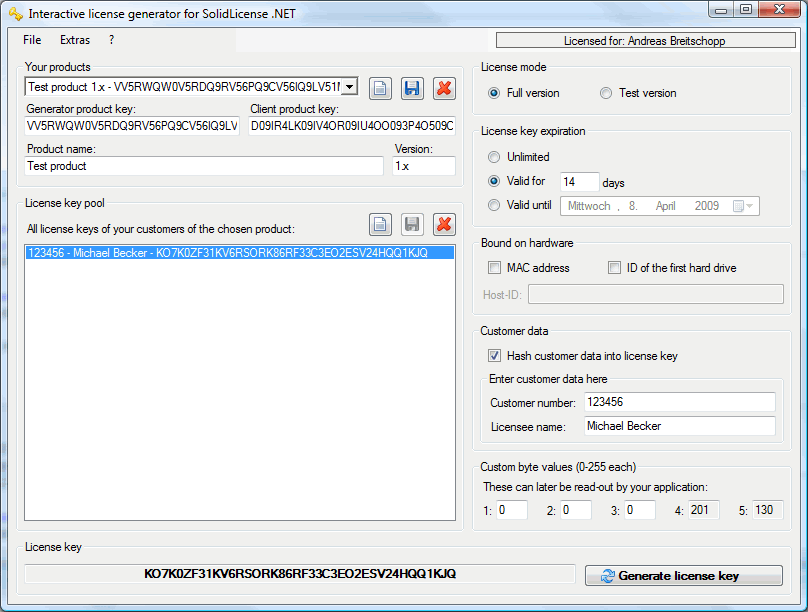Click the Generate license key button
This screenshot has width=808, height=612.
click(685, 575)
